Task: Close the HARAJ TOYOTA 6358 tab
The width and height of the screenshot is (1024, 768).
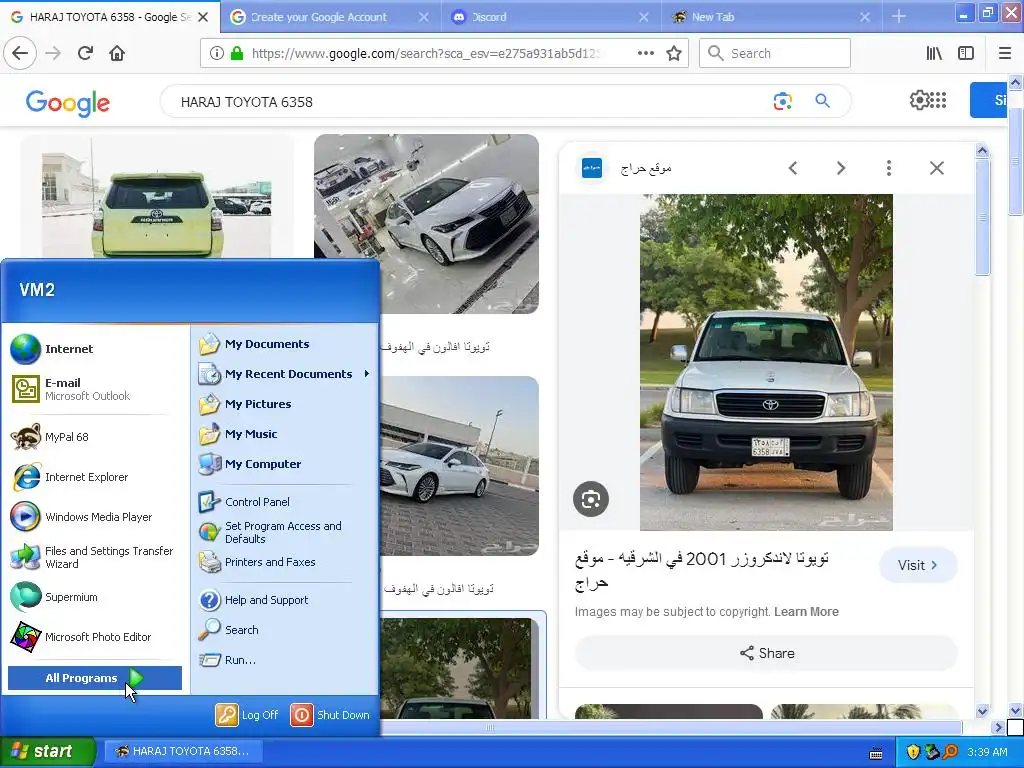Action: coord(203,17)
